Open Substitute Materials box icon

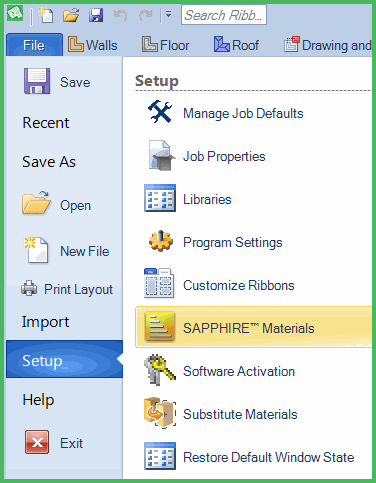coord(160,412)
